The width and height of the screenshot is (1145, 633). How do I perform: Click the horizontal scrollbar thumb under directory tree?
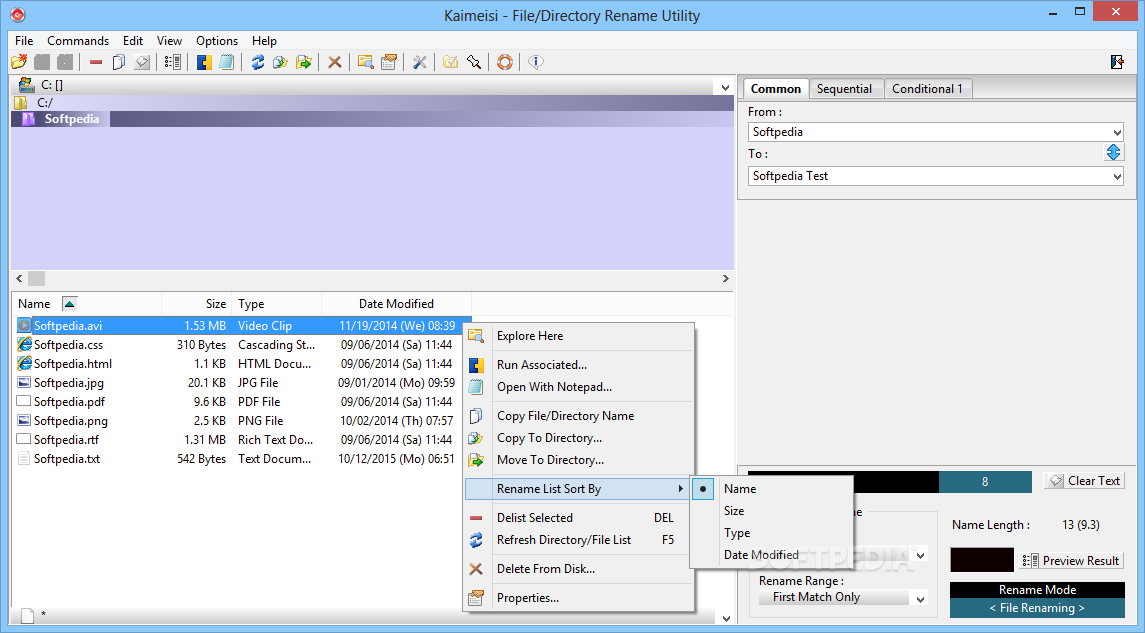[x=37, y=278]
